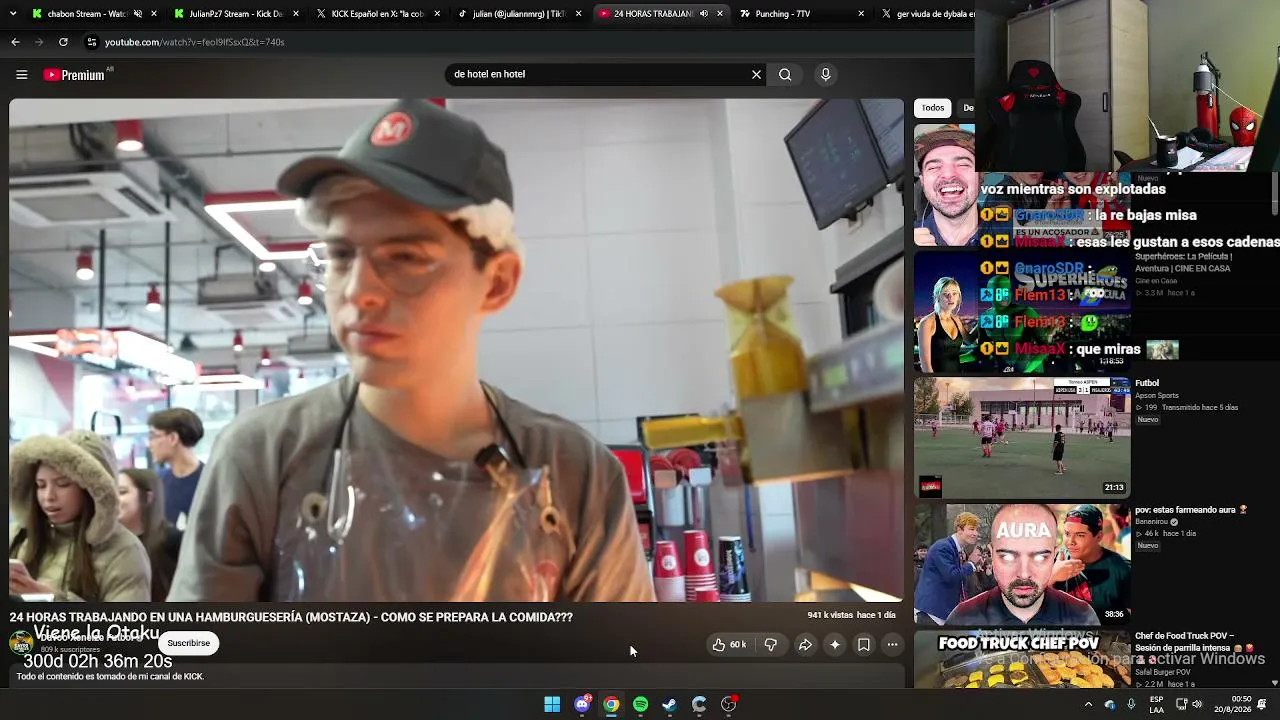Click the video player to pause
Image resolution: width=1280 pixels, height=720 pixels.
point(456,350)
